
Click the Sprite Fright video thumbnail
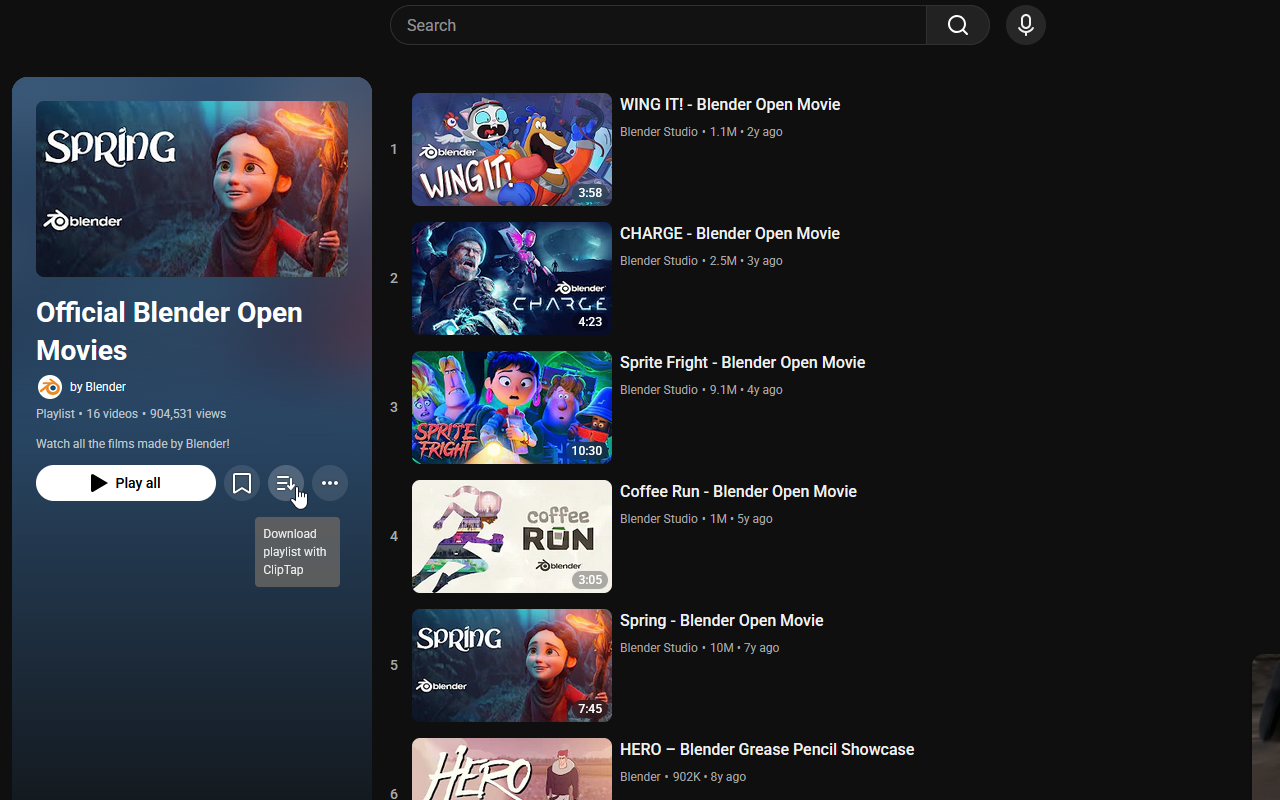[512, 407]
